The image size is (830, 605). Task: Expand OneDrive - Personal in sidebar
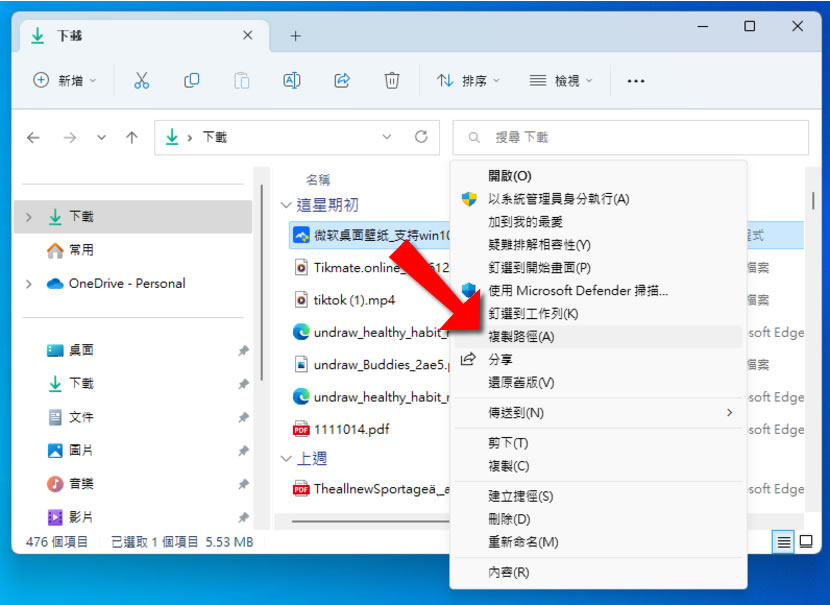point(28,284)
